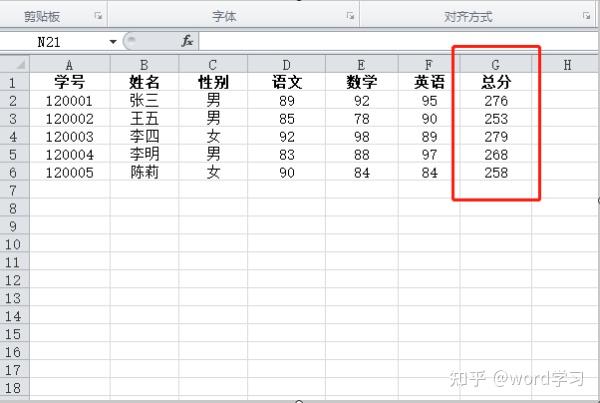The image size is (600, 403).
Task: Select column C header
Action: click(x=213, y=64)
